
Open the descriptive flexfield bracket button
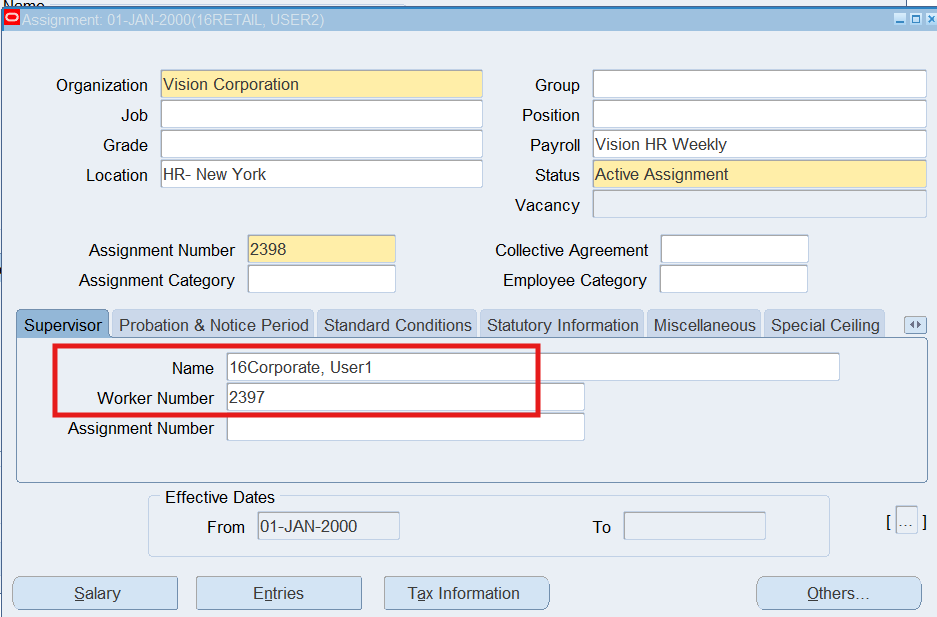[906, 521]
